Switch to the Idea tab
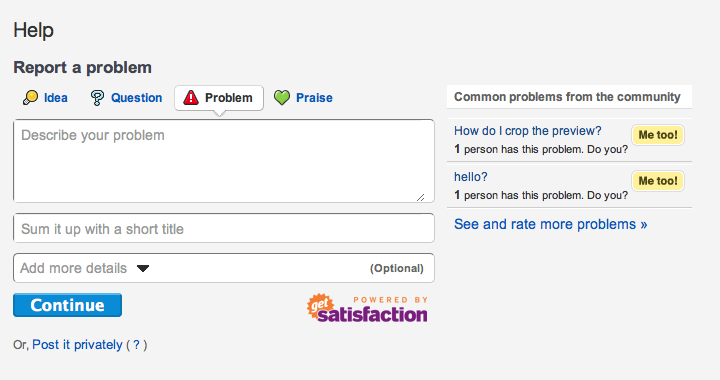The image size is (720, 380). coord(45,98)
